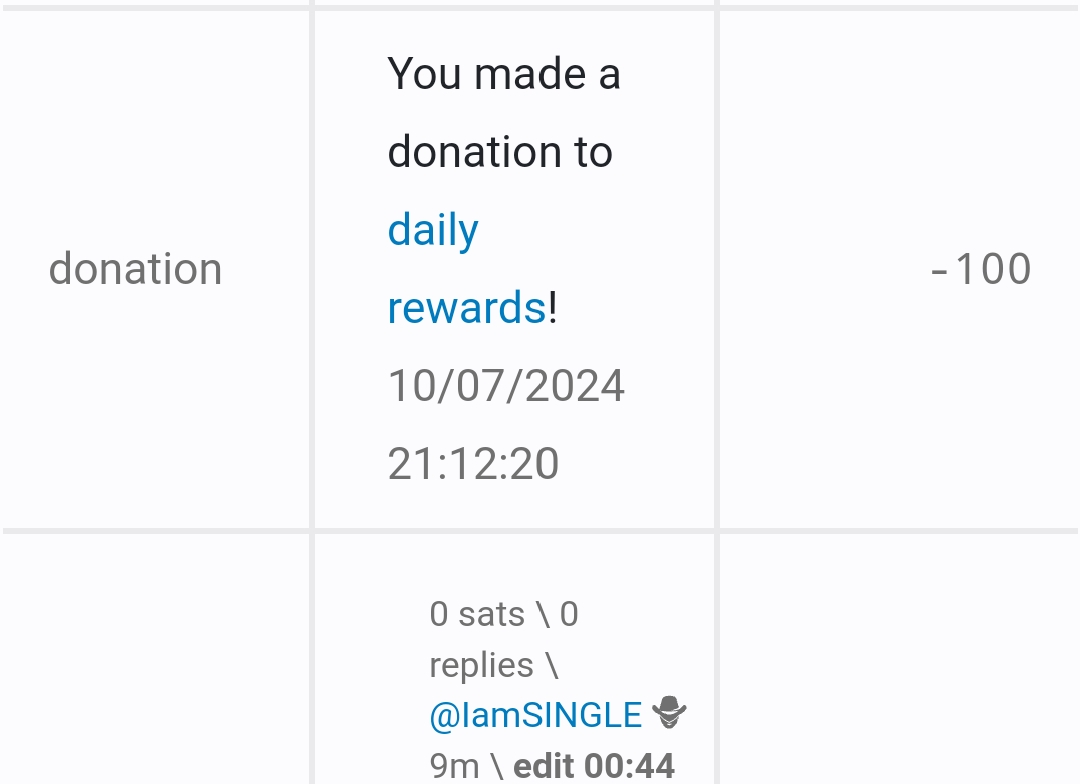The height and width of the screenshot is (784, 1080).
Task: Click the date 10/07/2024
Action: pyautogui.click(x=506, y=386)
